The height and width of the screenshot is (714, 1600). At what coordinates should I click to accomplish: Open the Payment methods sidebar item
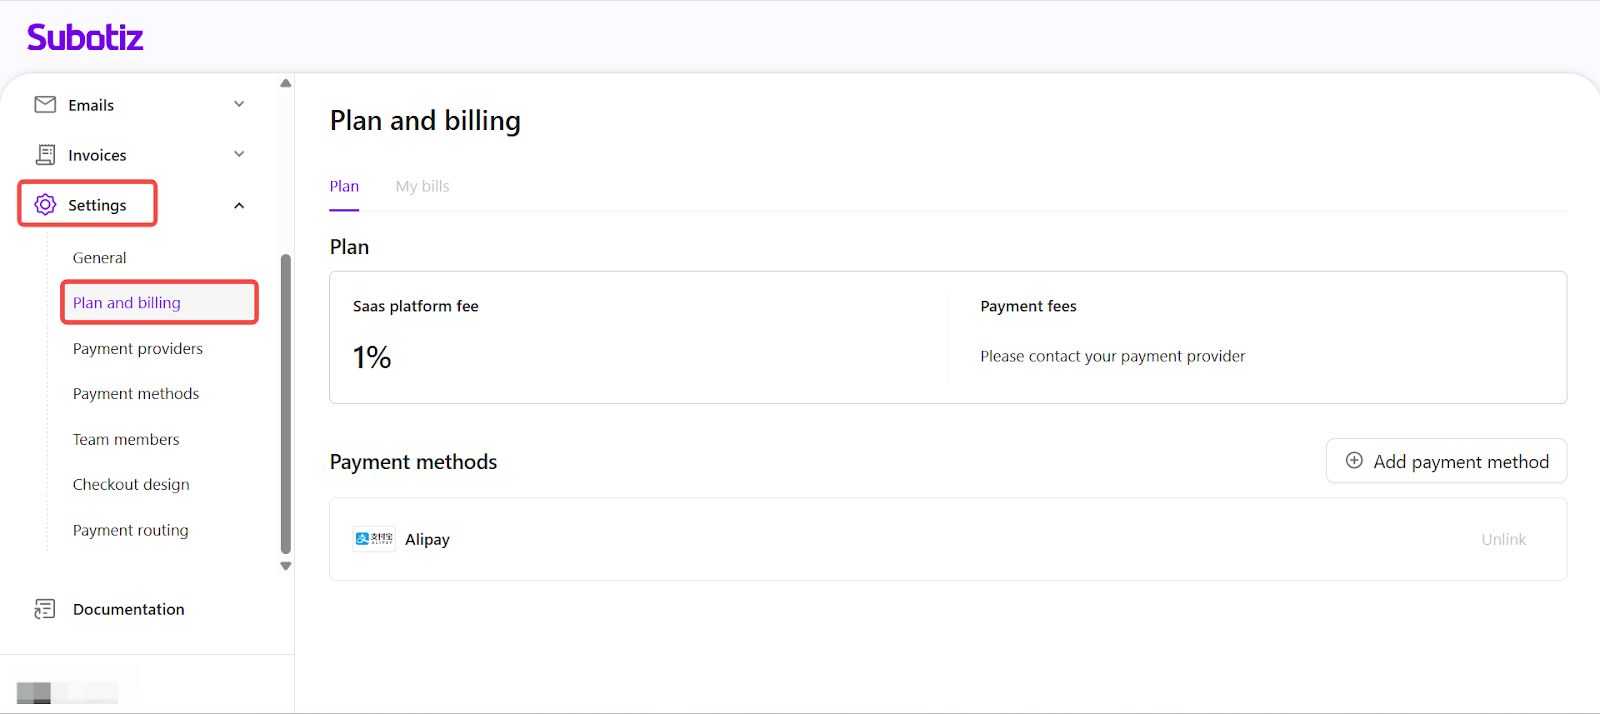pyautogui.click(x=136, y=394)
